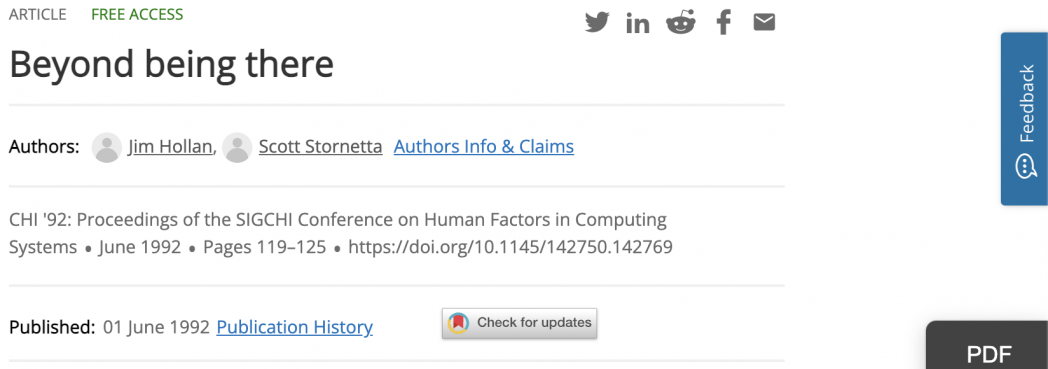Open Authors Info & Claims
This screenshot has height=369, width=1048.
tap(484, 146)
